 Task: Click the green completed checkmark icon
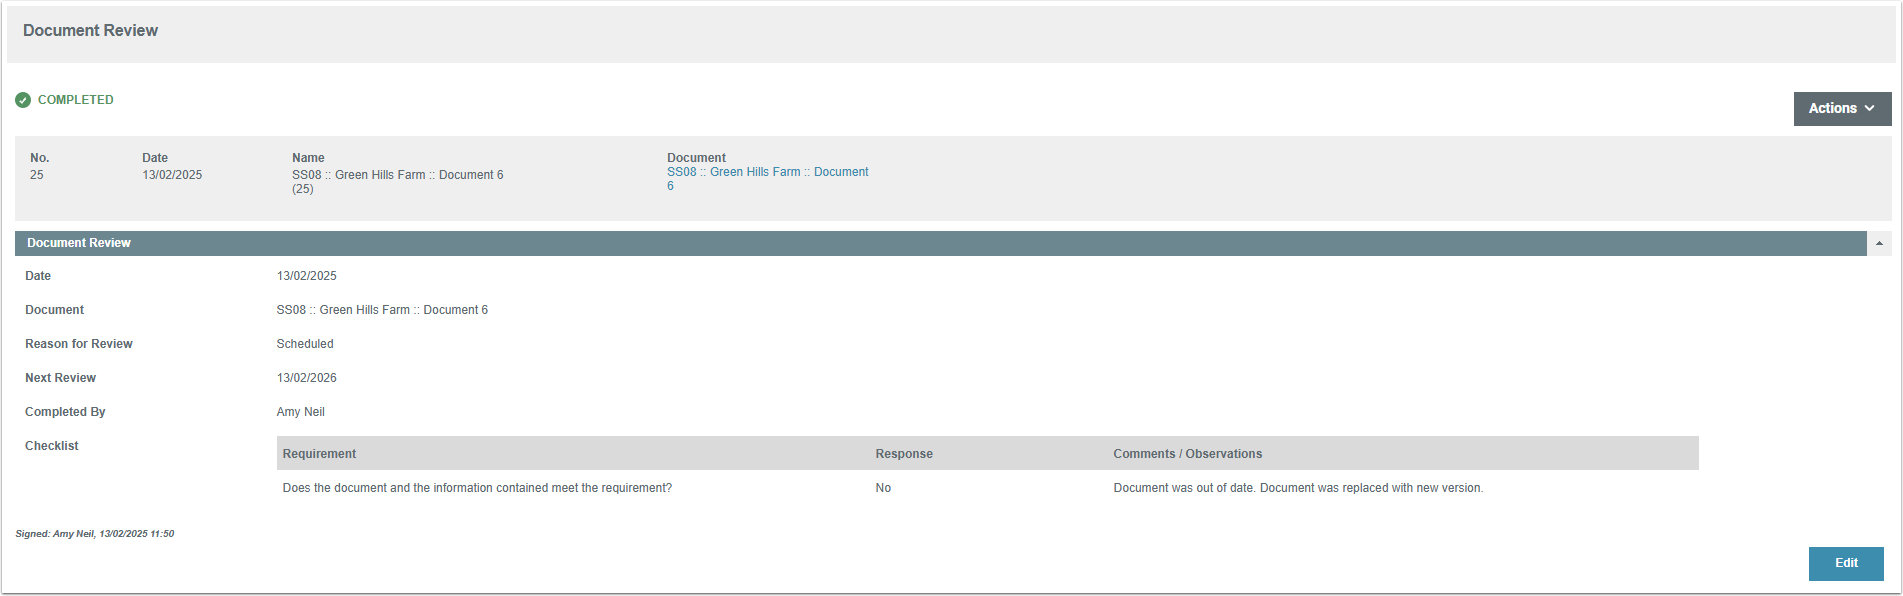[23, 100]
